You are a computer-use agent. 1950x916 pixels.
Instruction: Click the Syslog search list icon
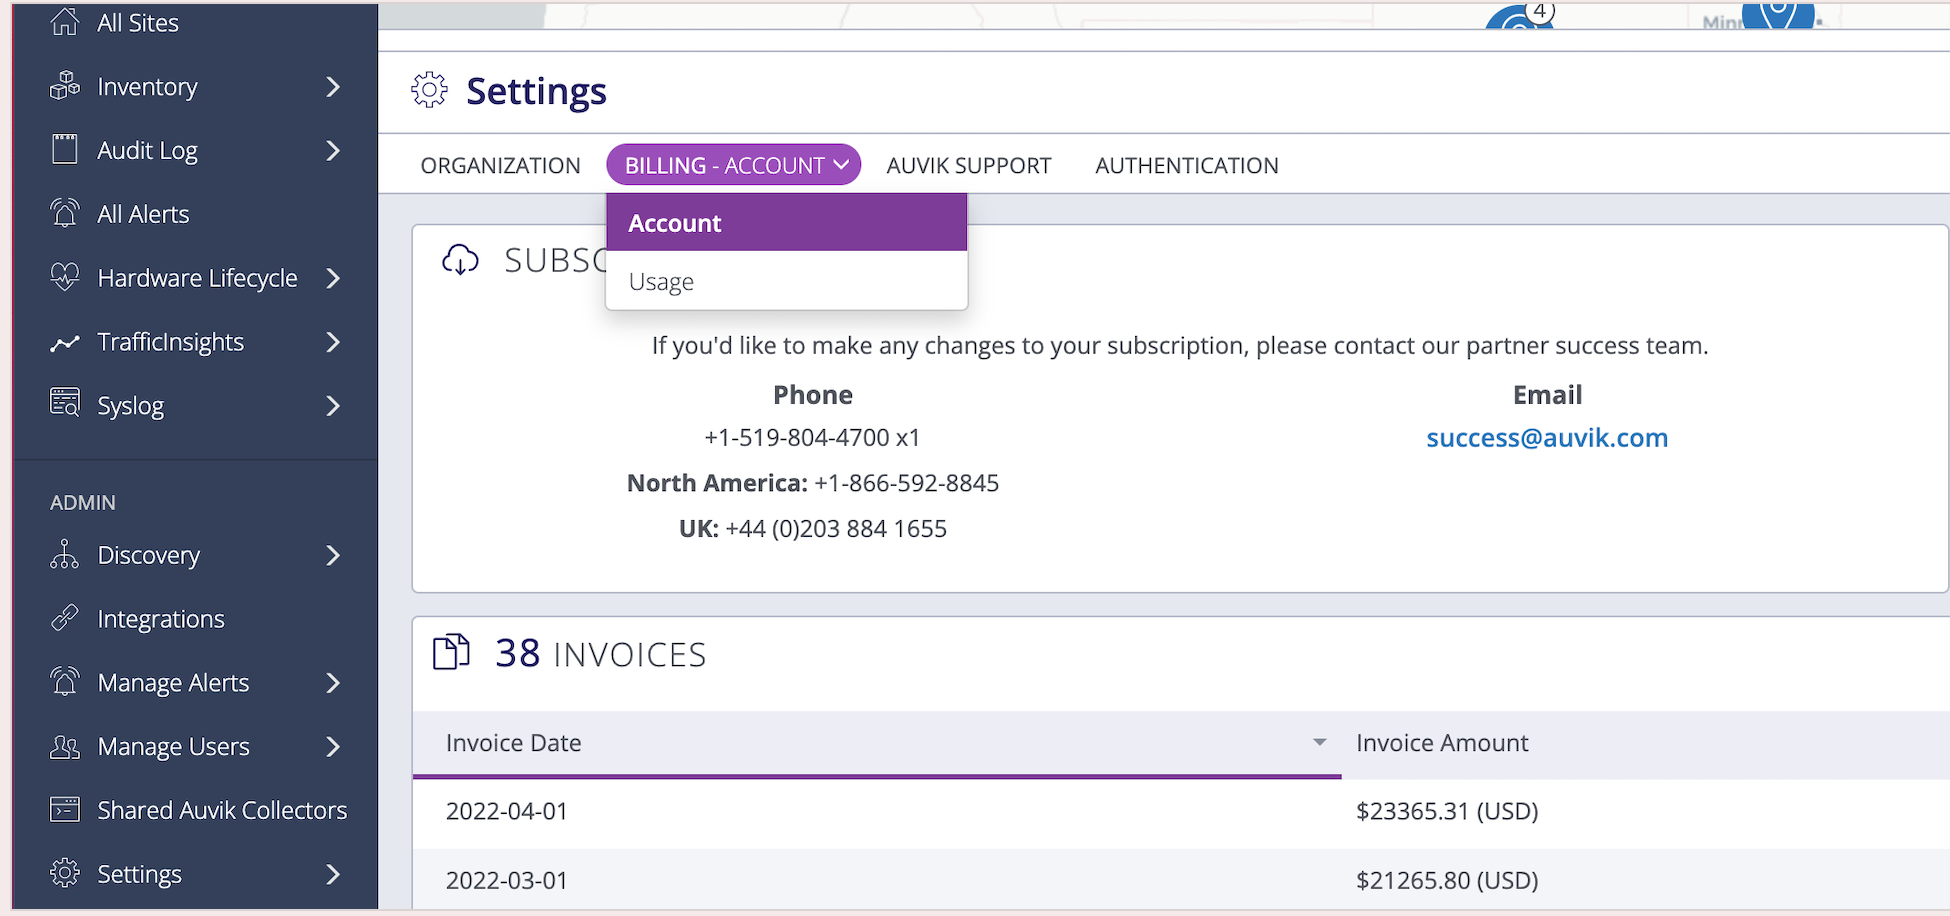(65, 403)
